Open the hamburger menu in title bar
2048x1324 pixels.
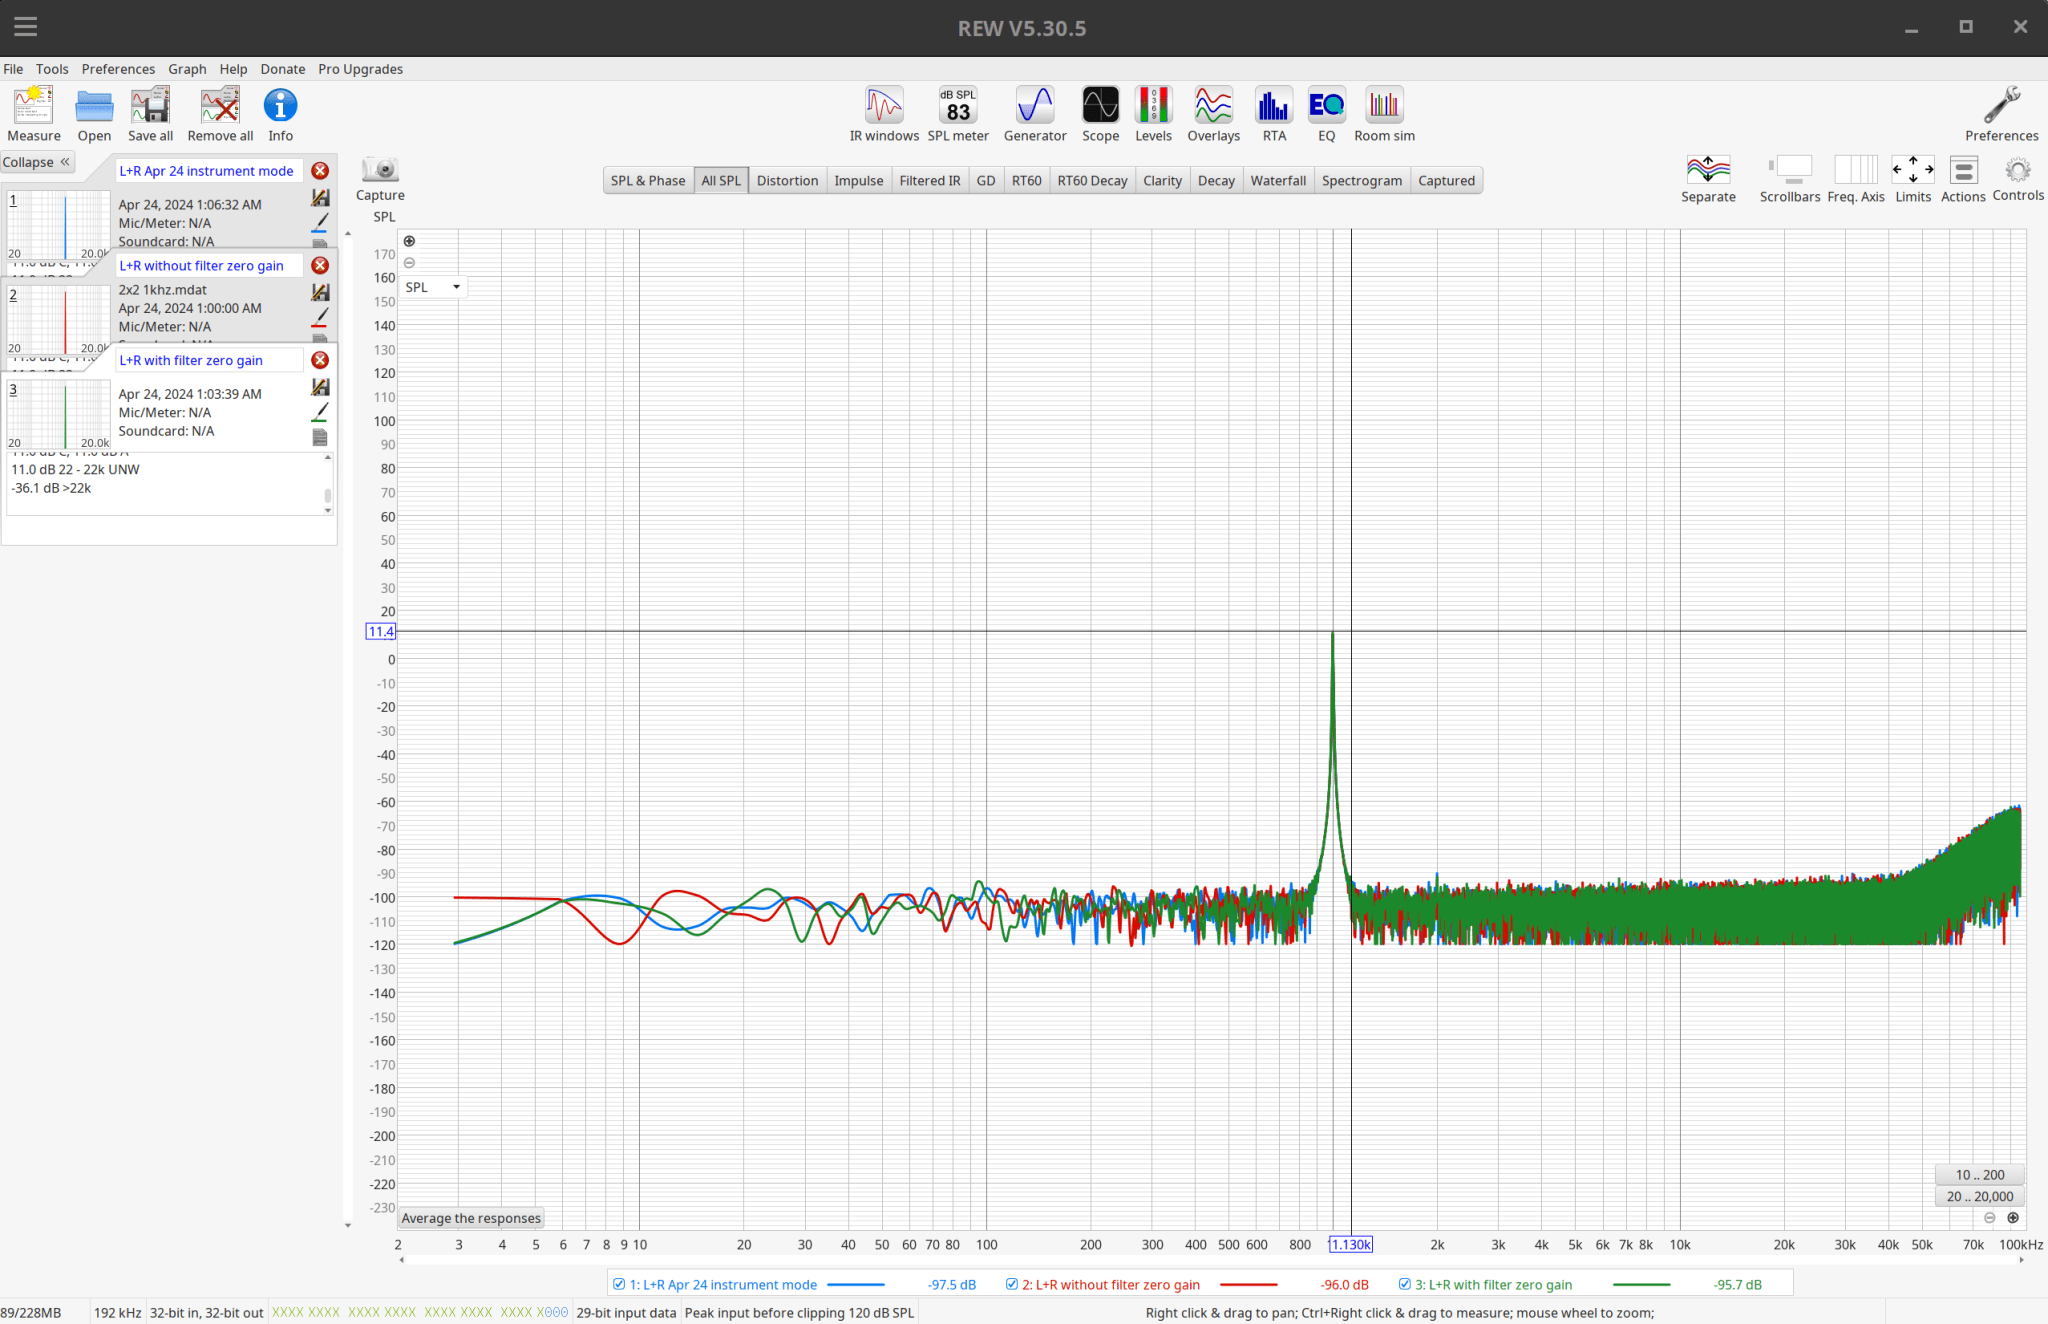26,27
